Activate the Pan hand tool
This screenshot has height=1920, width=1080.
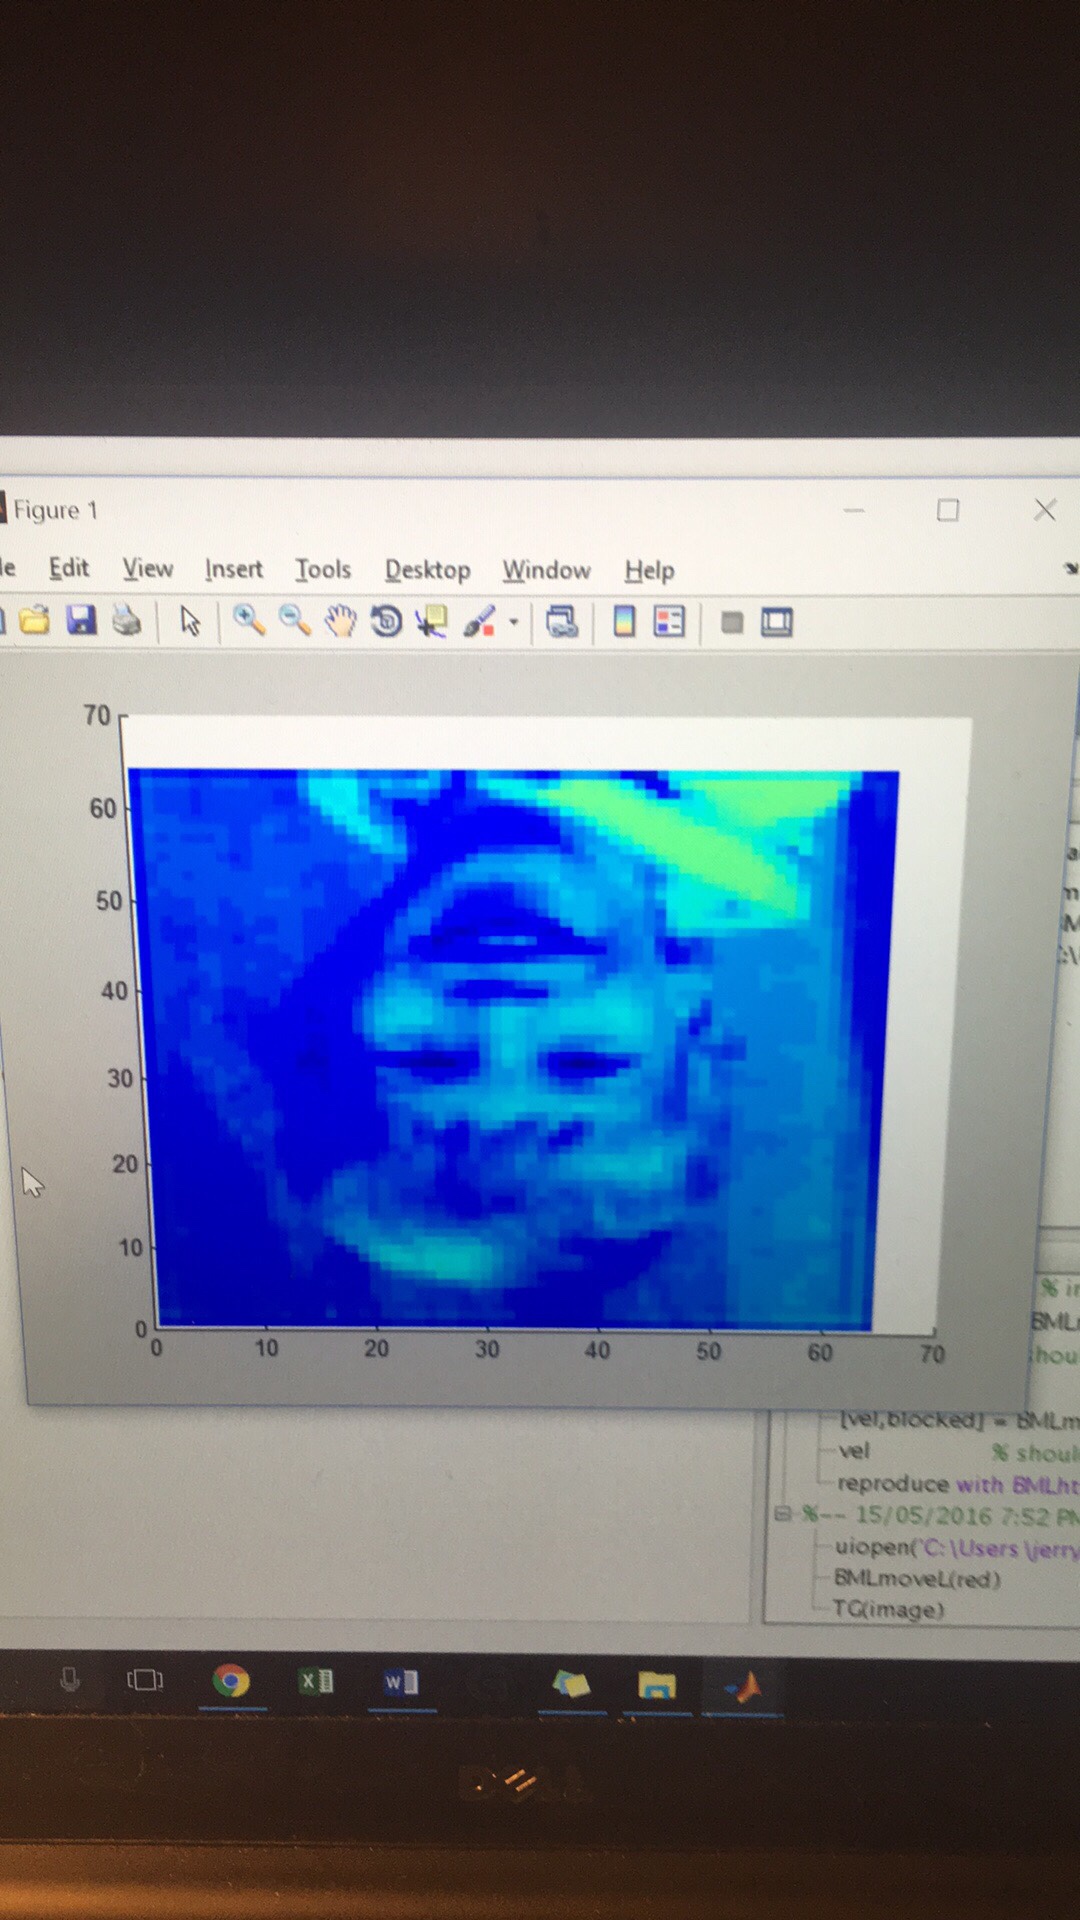point(340,622)
